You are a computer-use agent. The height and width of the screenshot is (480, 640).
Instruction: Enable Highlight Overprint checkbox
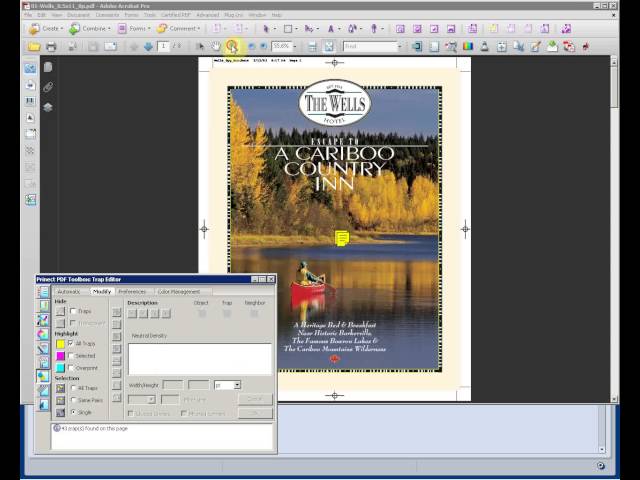71,368
